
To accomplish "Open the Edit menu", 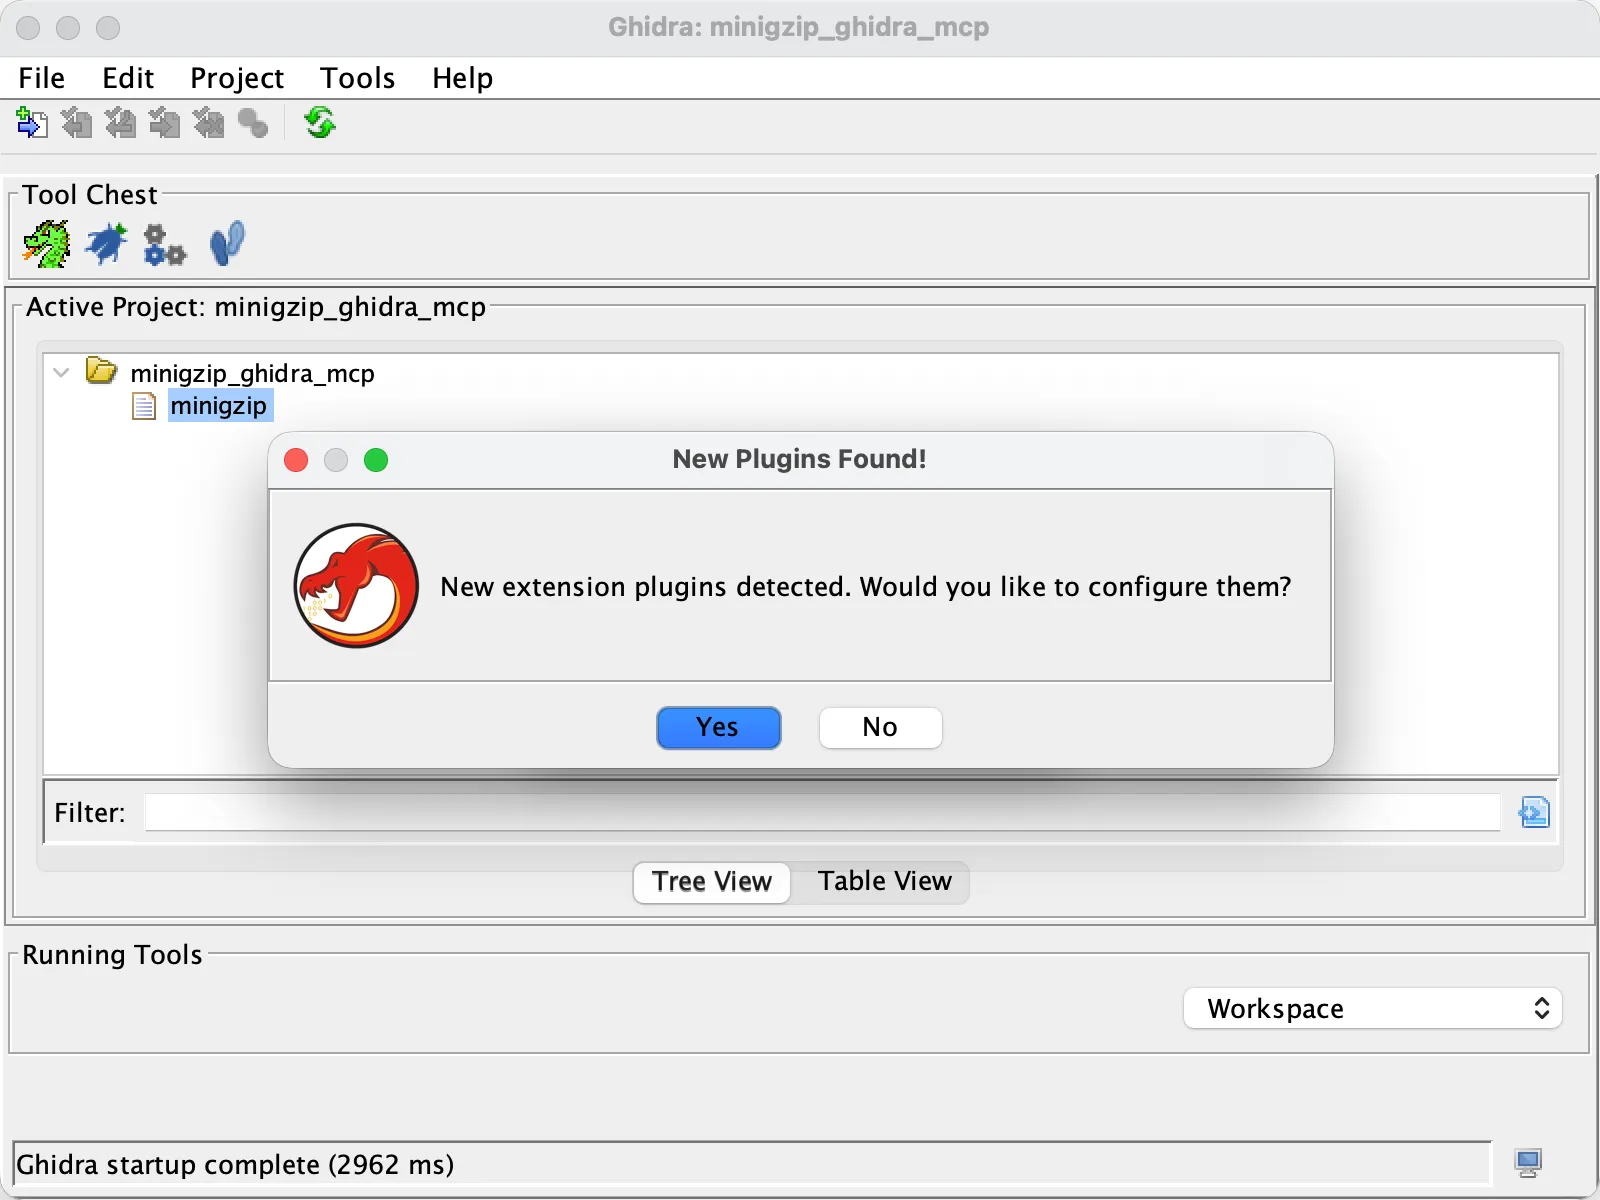I will point(128,78).
